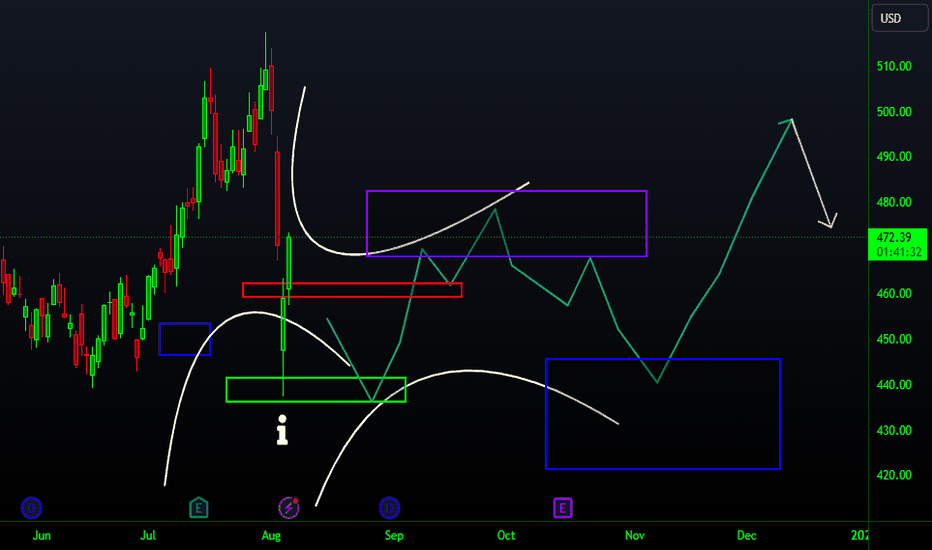The image size is (932, 550).
Task: Click the Sep label on time axis
Action: (x=394, y=535)
